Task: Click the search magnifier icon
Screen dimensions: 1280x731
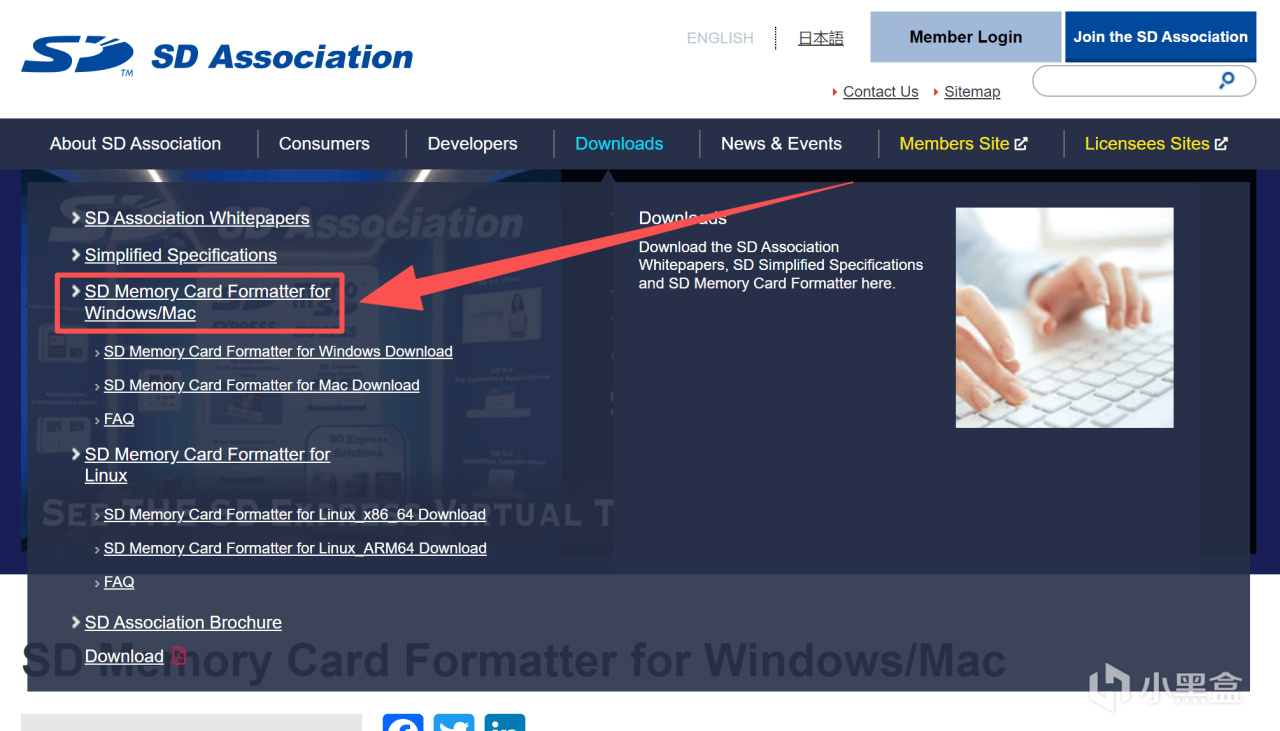Action: (x=1227, y=81)
